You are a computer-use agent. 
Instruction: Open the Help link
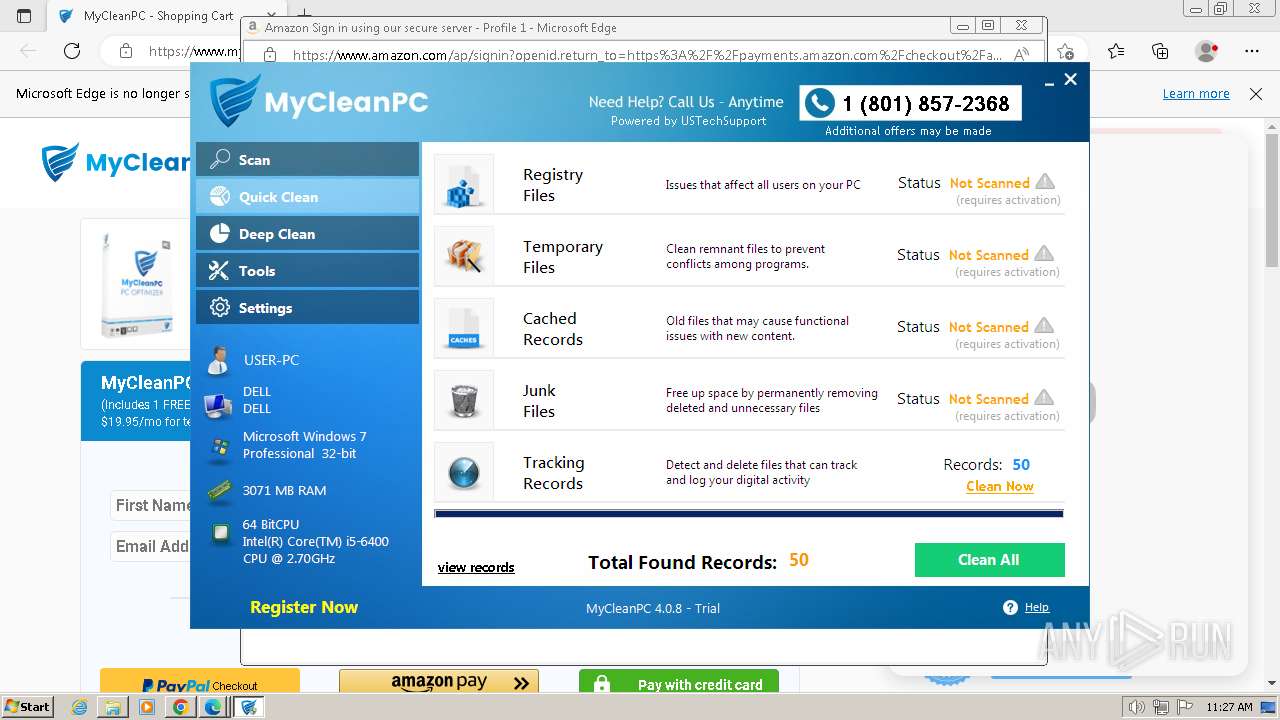1037,607
